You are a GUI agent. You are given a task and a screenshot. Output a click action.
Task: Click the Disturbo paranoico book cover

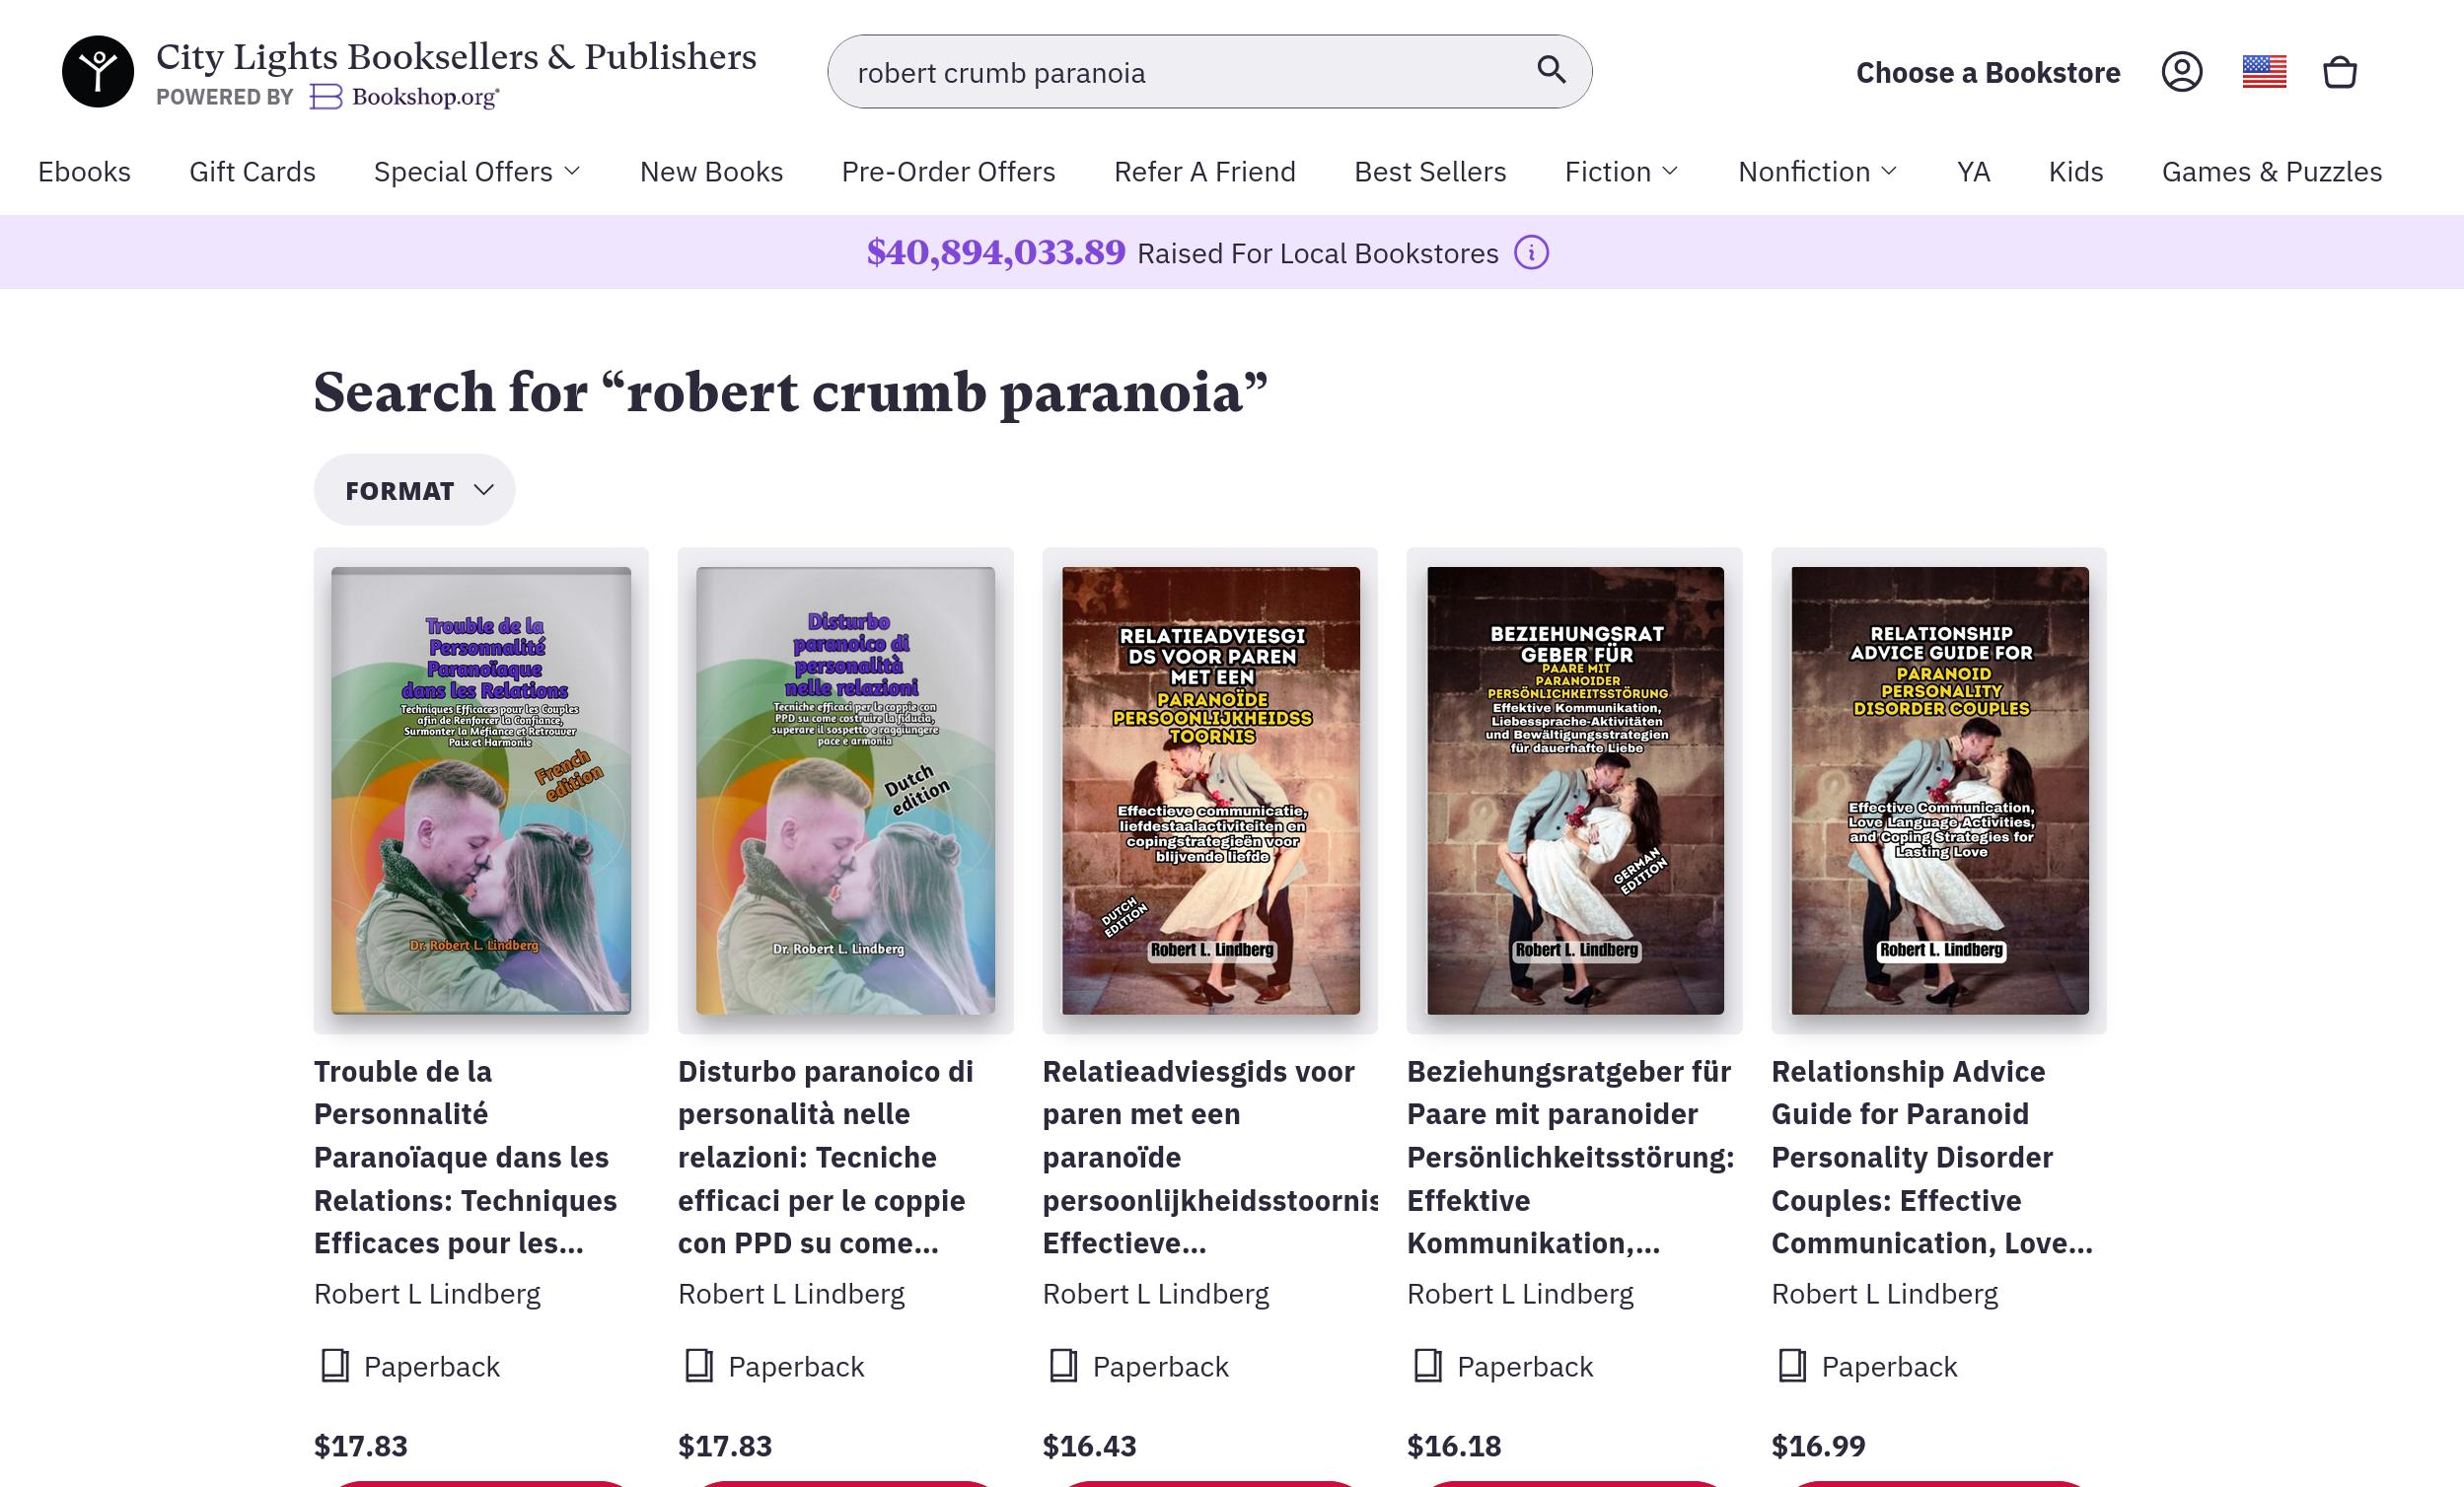click(x=845, y=790)
